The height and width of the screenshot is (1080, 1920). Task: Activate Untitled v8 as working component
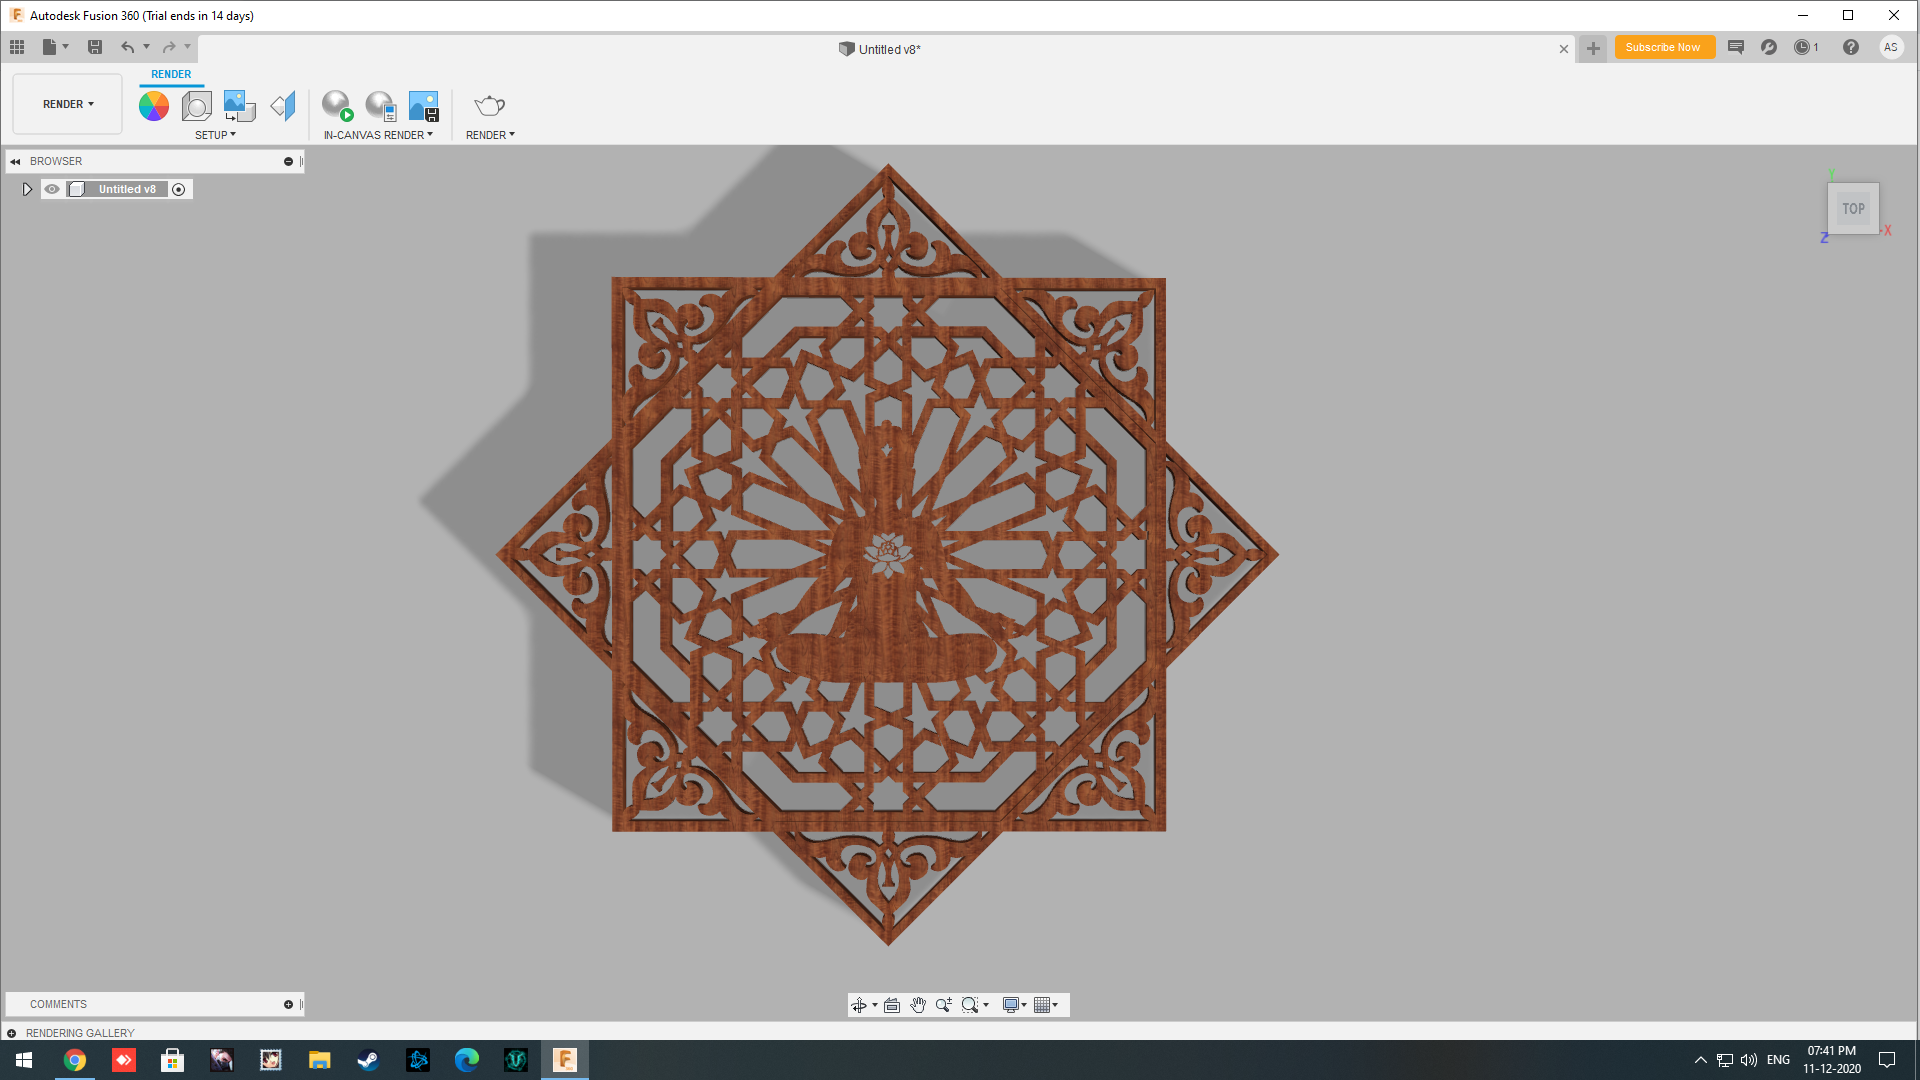(178, 188)
